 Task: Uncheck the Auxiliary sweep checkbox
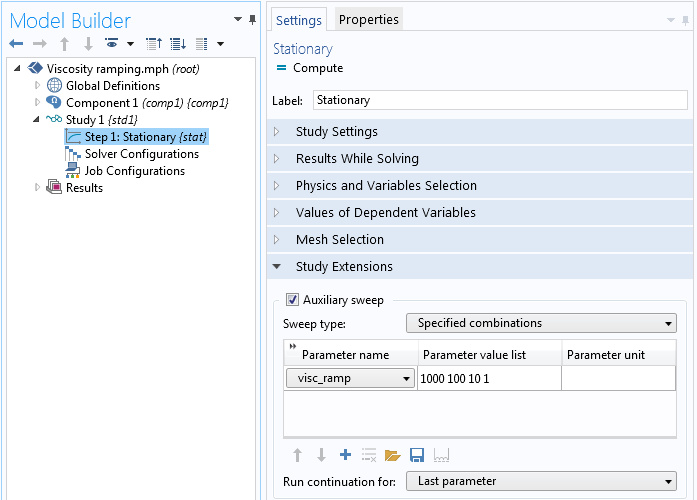(x=292, y=300)
